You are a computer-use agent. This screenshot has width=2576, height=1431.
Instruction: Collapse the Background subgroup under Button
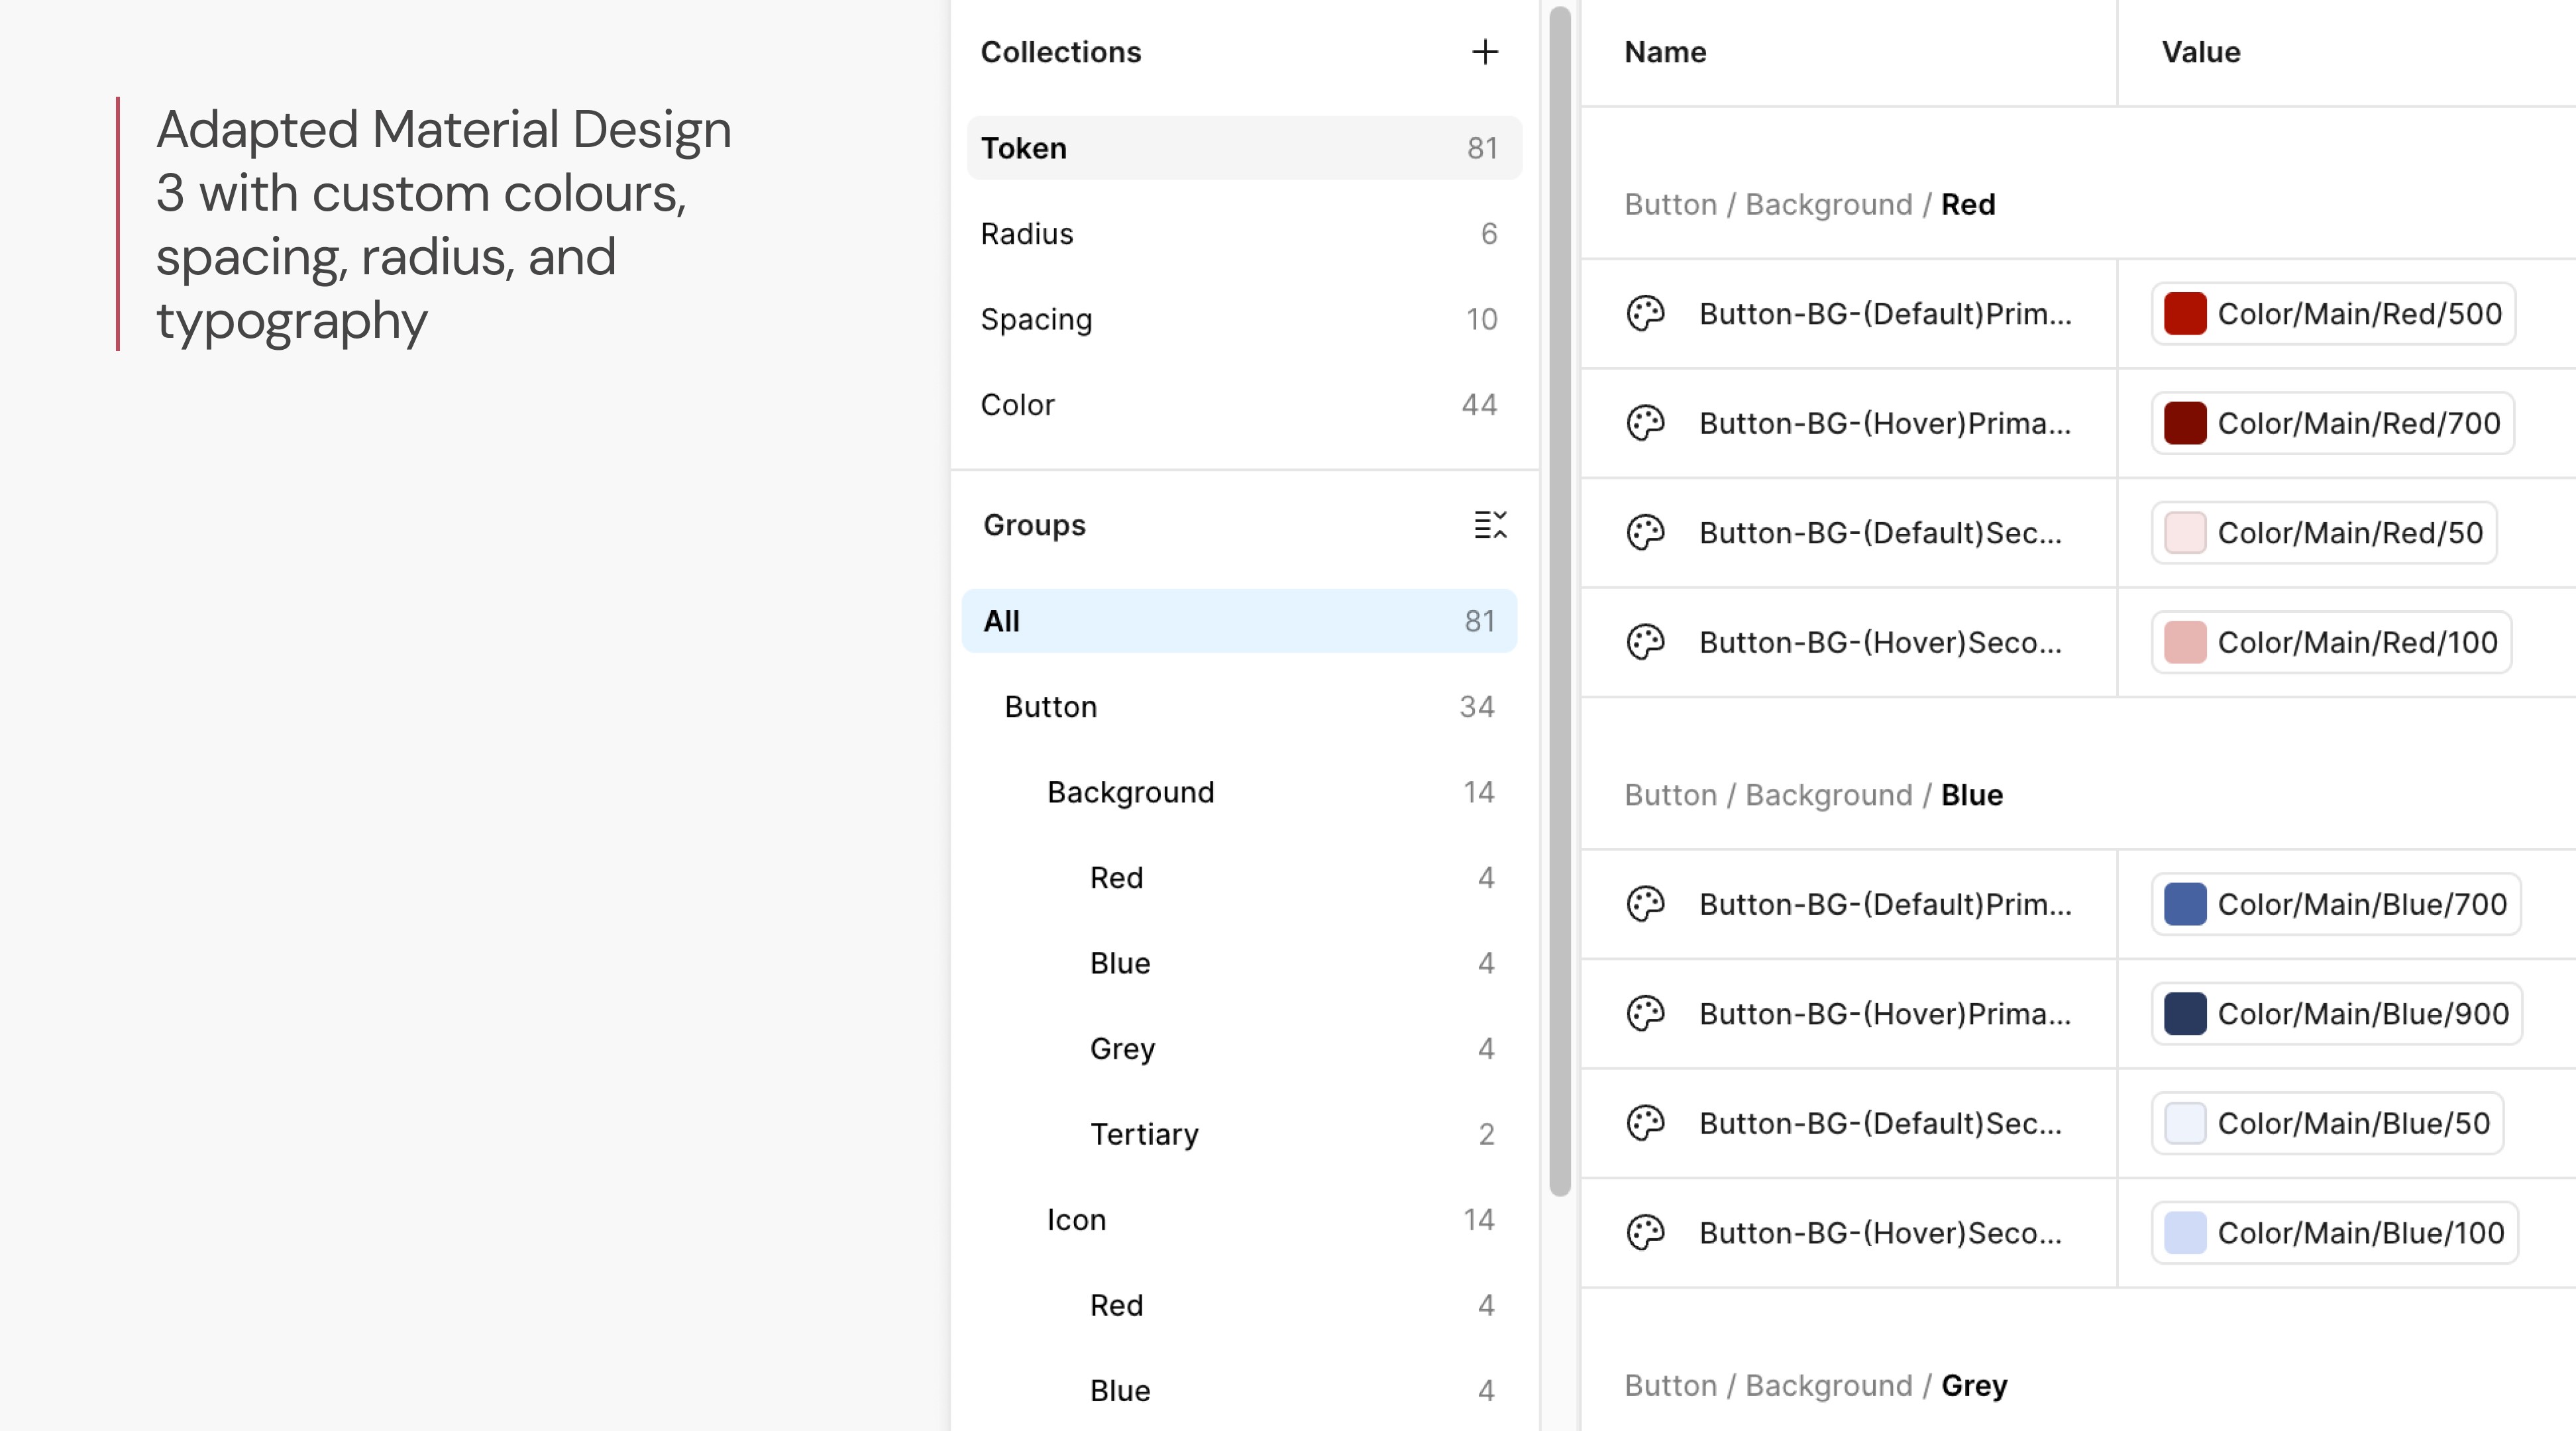tap(1130, 792)
